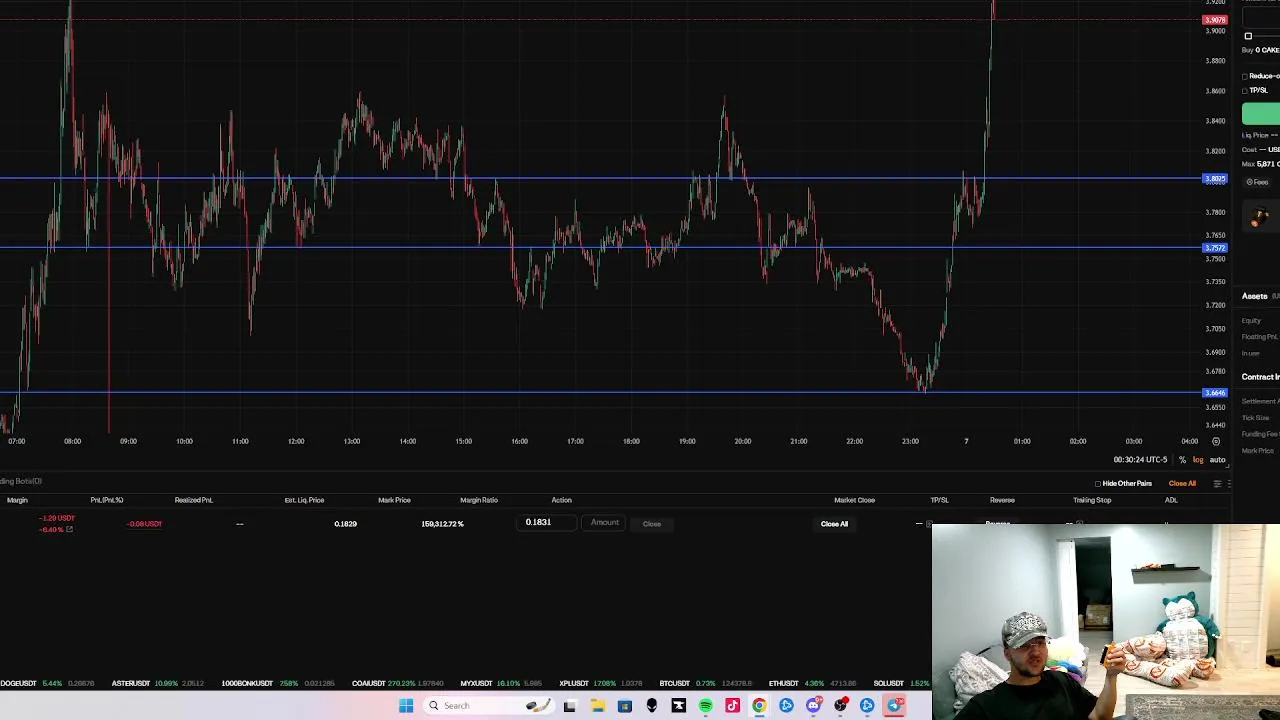This screenshot has width=1280, height=720.
Task: Toggle auto scale on the chart
Action: [x=1217, y=460]
